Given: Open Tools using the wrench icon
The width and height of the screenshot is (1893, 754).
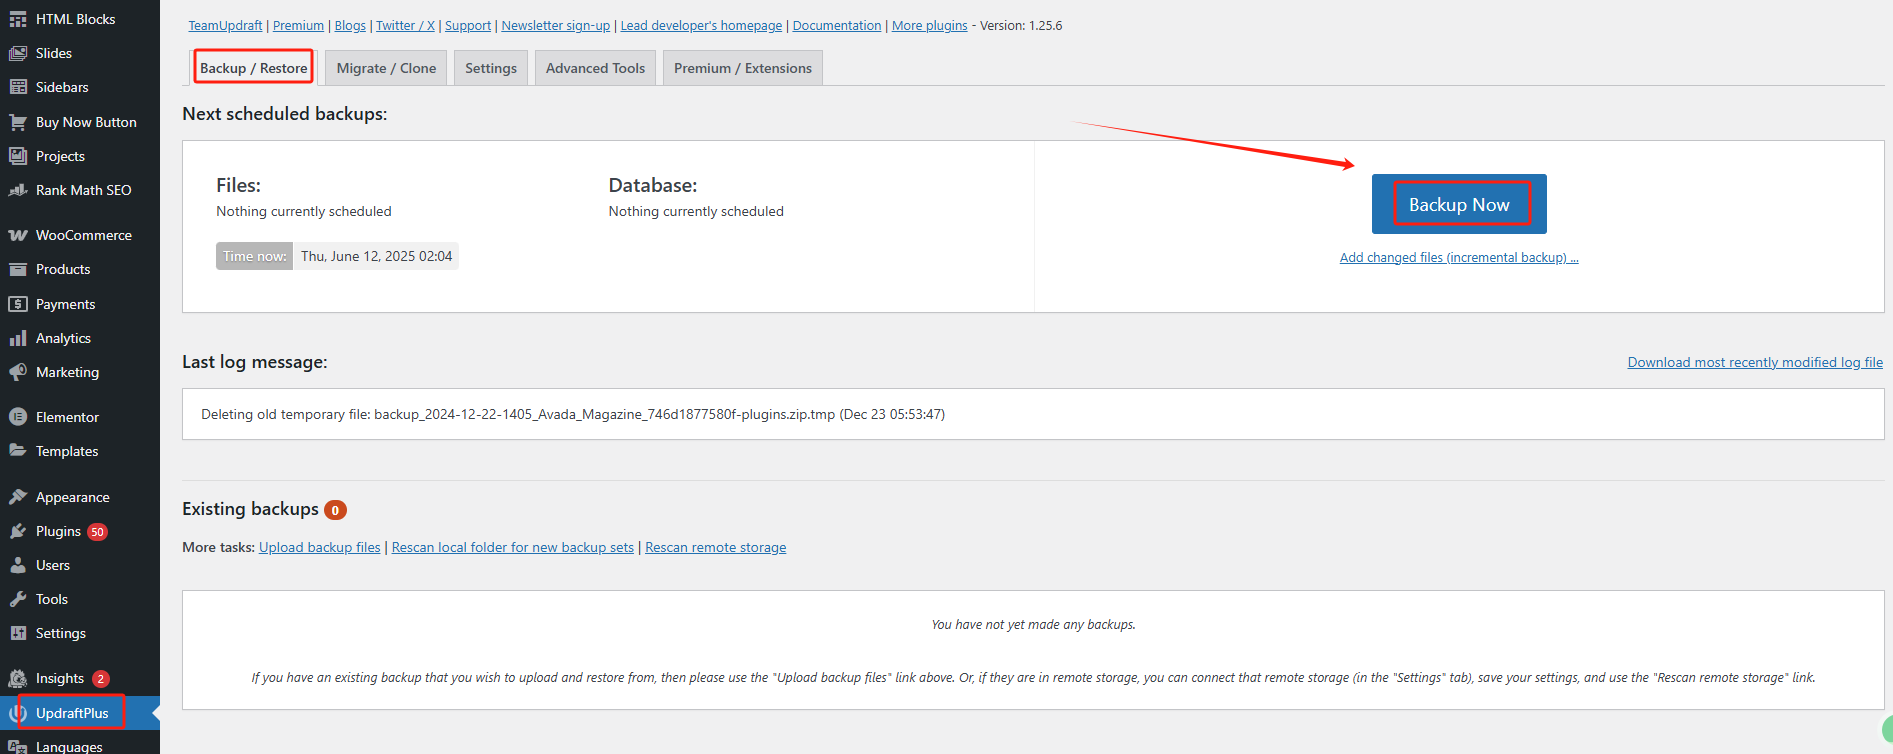Looking at the screenshot, I should click(18, 599).
